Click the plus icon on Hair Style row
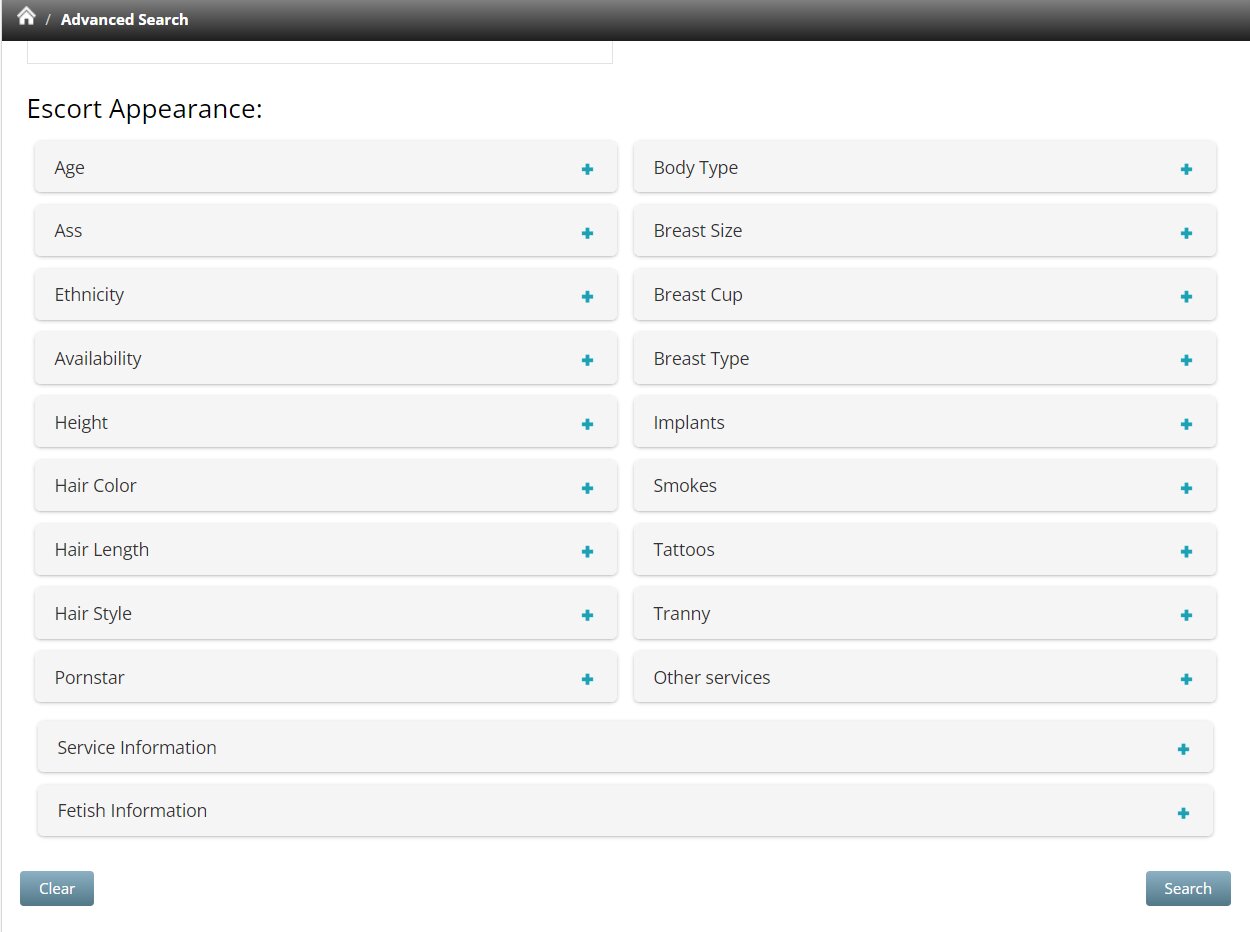This screenshot has width=1250, height=932. click(x=587, y=615)
